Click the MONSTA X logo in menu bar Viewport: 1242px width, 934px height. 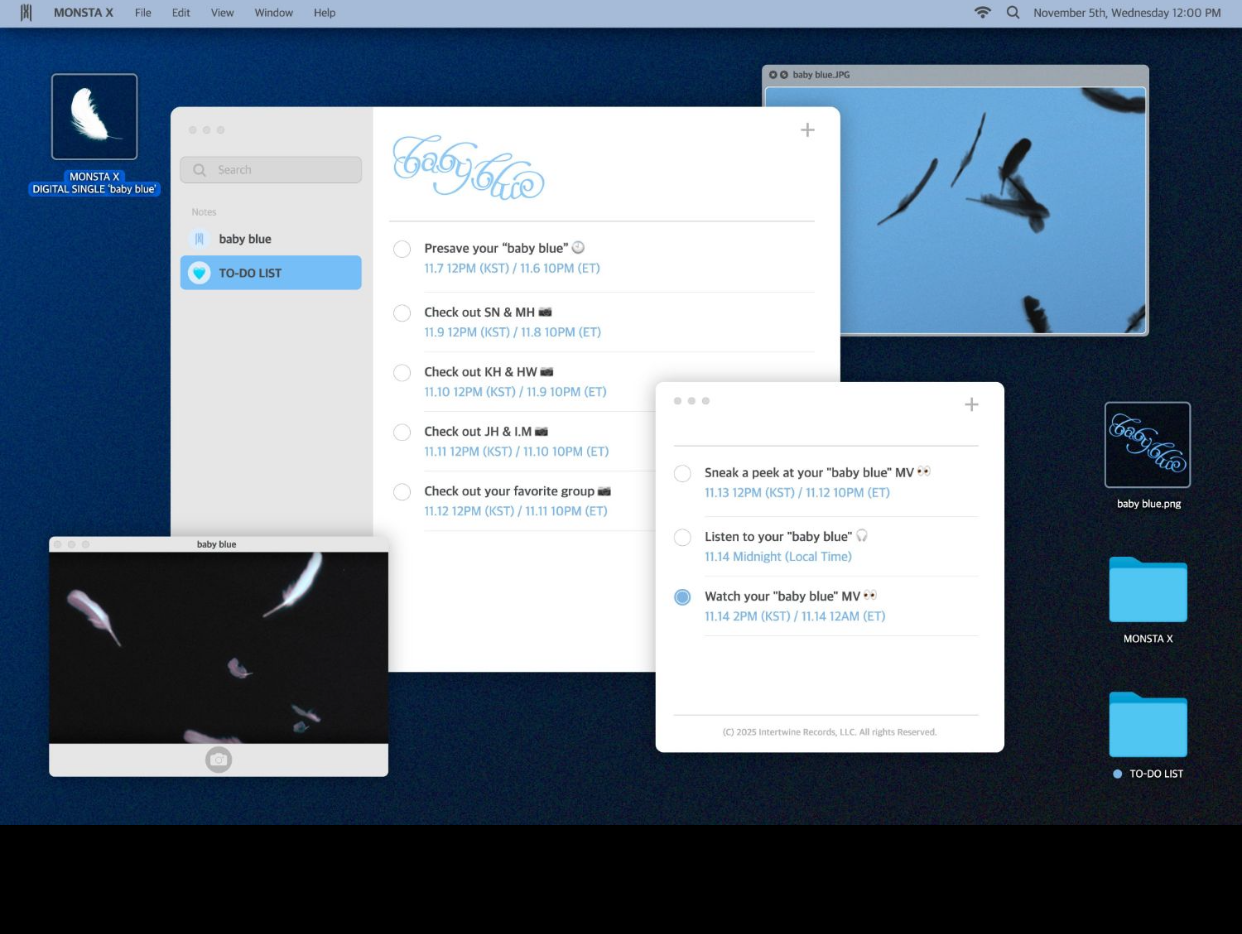click(26, 13)
